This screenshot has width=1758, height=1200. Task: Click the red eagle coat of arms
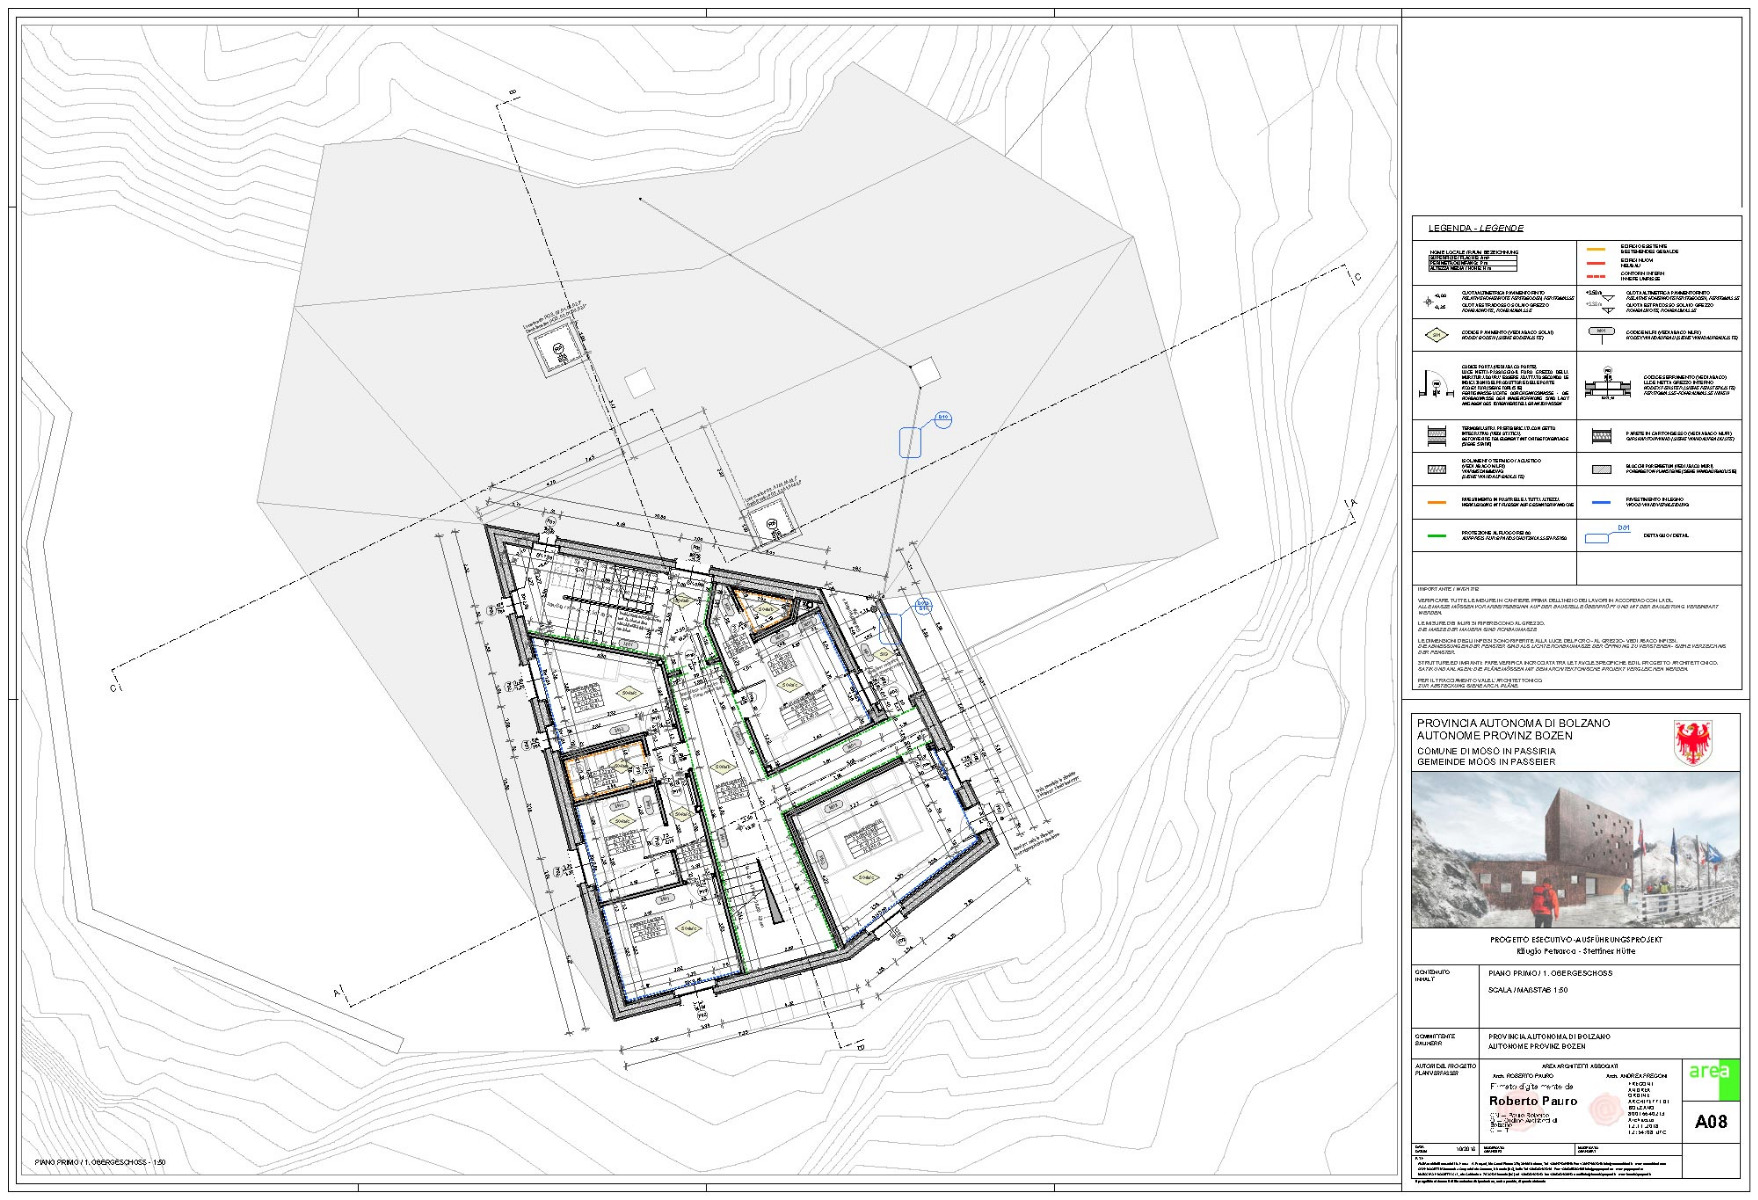pos(1692,742)
